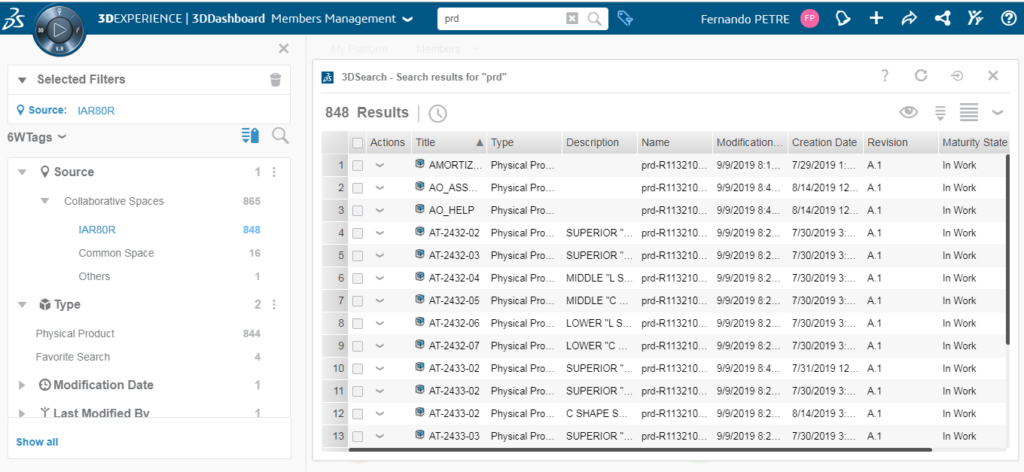This screenshot has width=1024, height=472.
Task: Check the box for AT-2432-05 row
Action: click(357, 301)
